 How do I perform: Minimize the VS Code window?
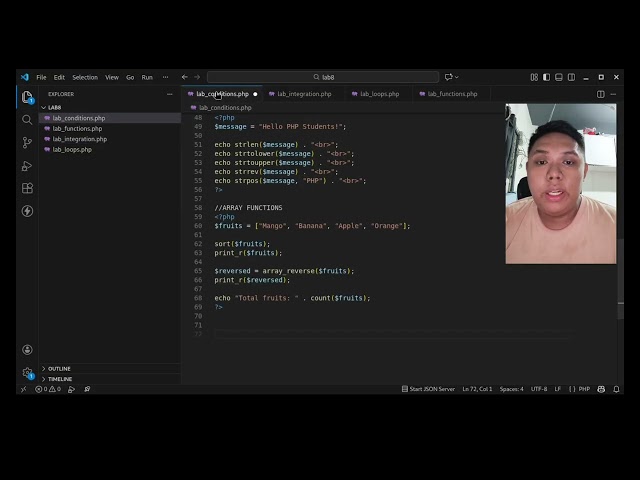click(586, 77)
